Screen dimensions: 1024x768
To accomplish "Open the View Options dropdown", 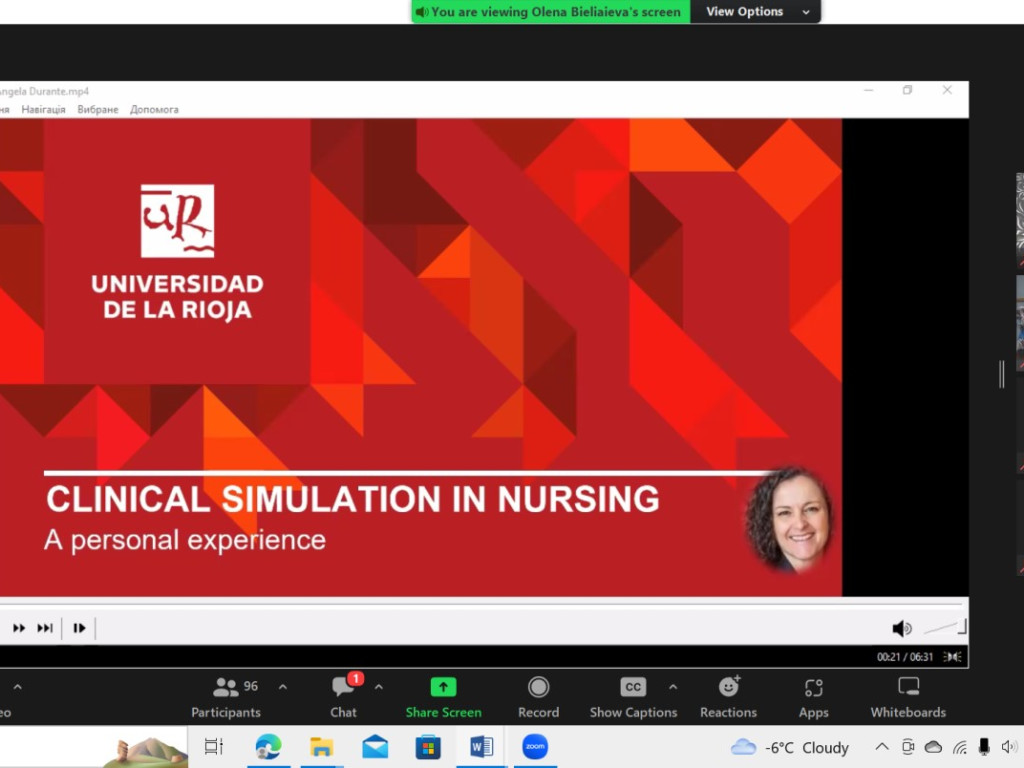I will point(756,12).
